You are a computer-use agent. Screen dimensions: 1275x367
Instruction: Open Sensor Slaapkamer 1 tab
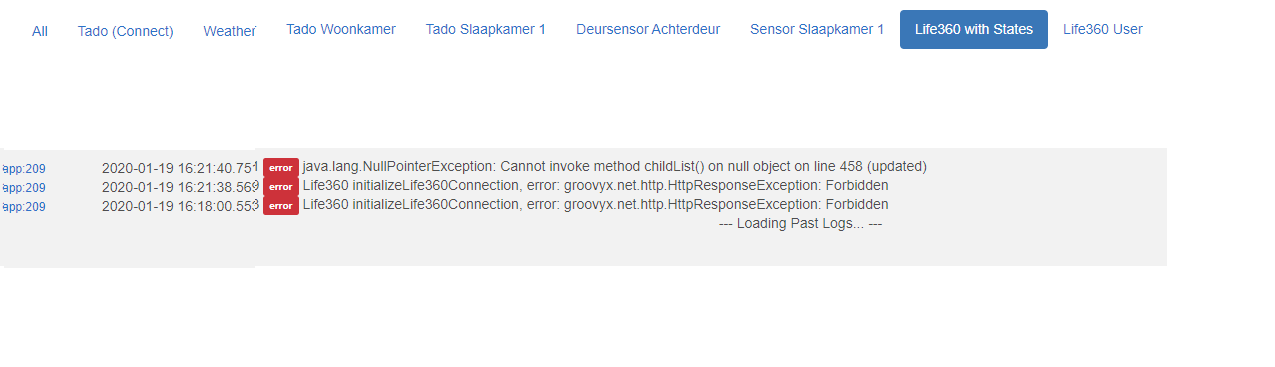817,29
